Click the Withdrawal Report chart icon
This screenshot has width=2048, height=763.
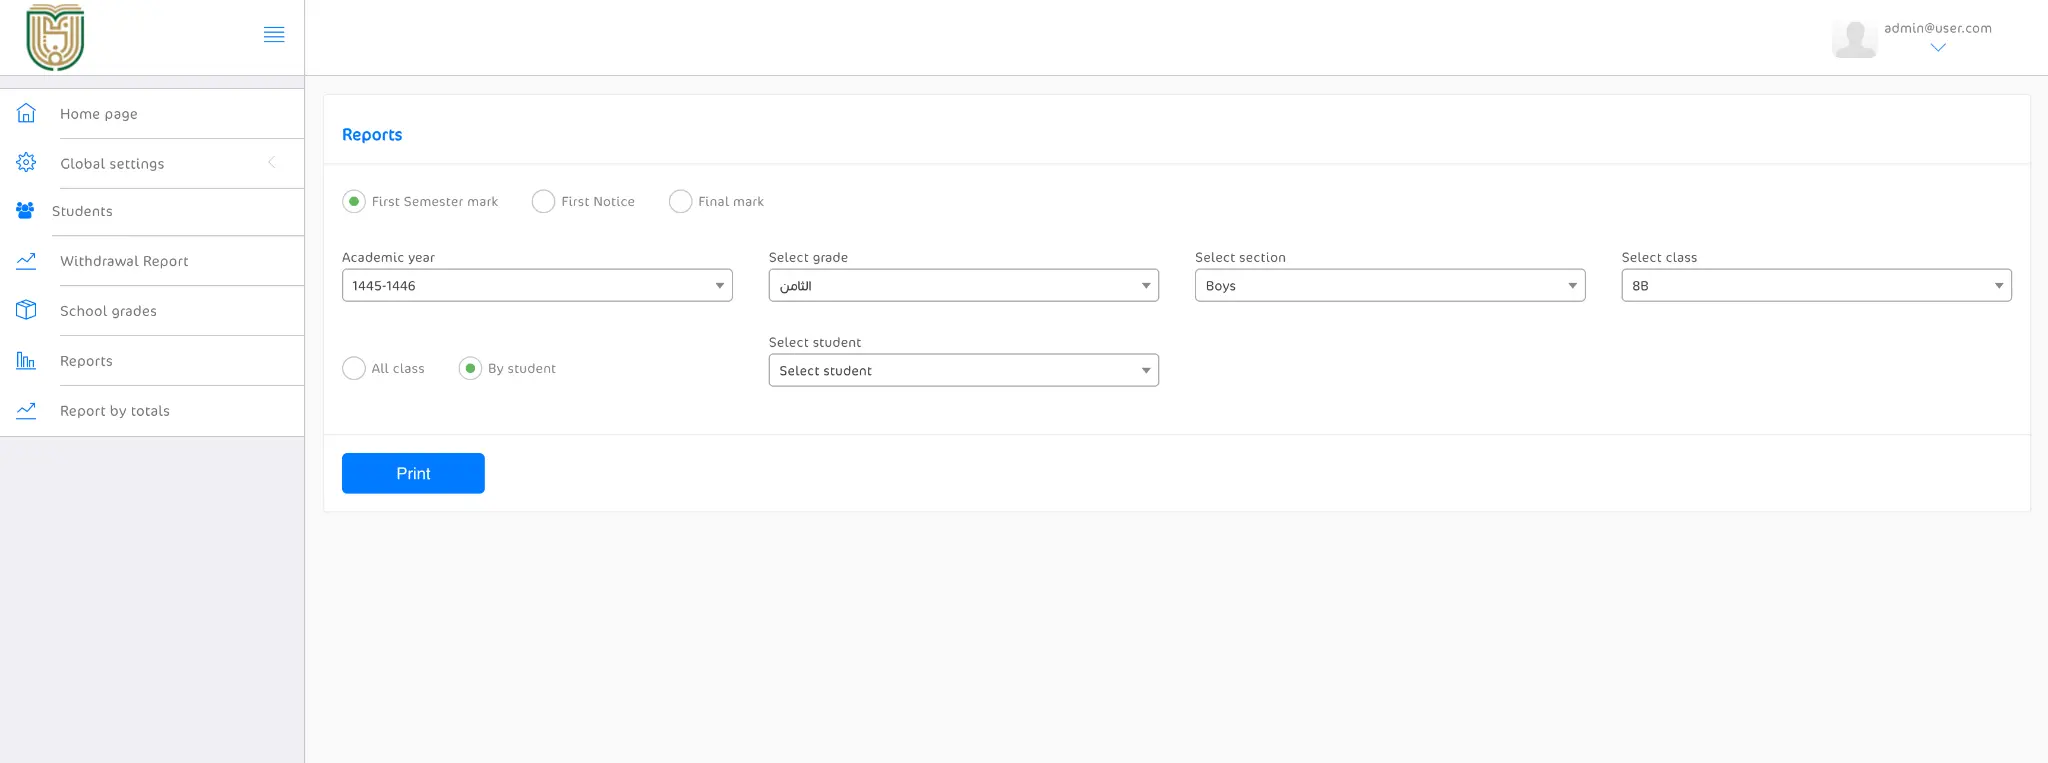(26, 261)
